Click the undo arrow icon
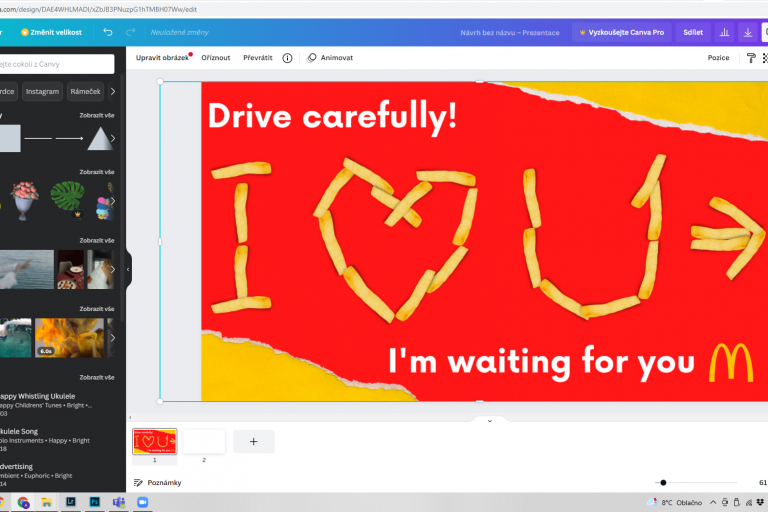The image size is (768, 512). [x=108, y=32]
